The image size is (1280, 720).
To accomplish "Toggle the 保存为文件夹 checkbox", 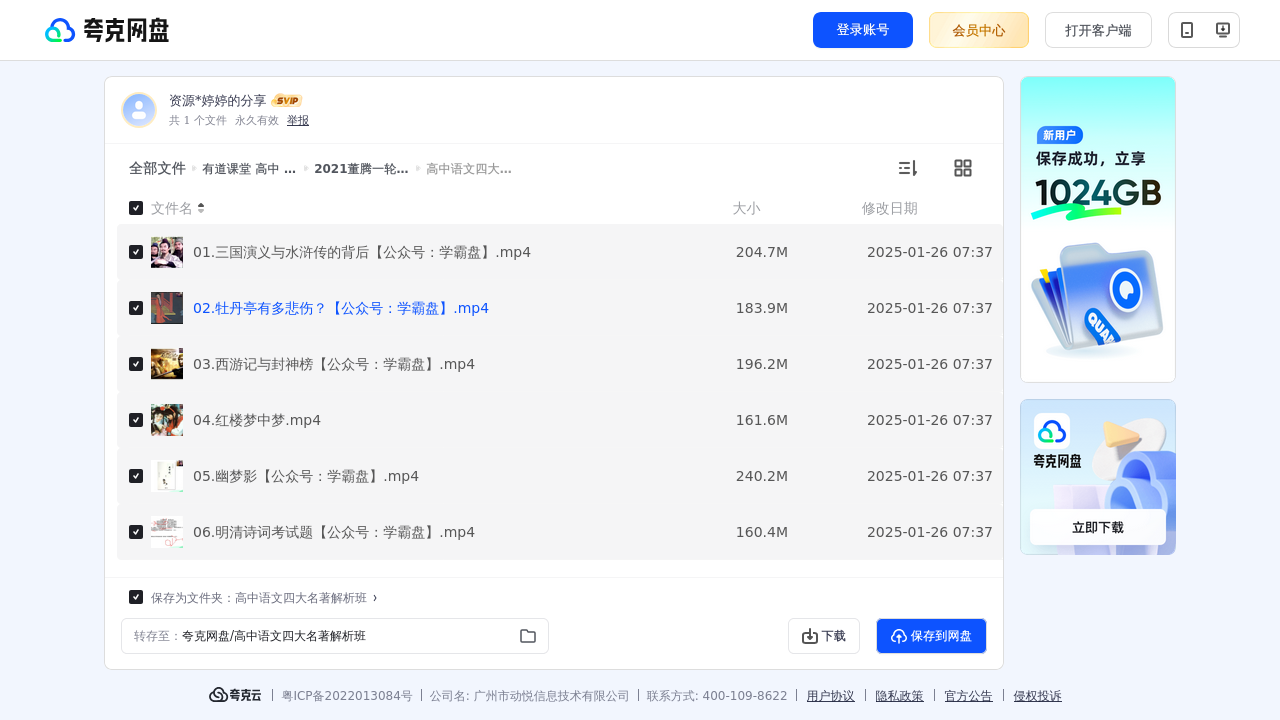I will (136, 597).
